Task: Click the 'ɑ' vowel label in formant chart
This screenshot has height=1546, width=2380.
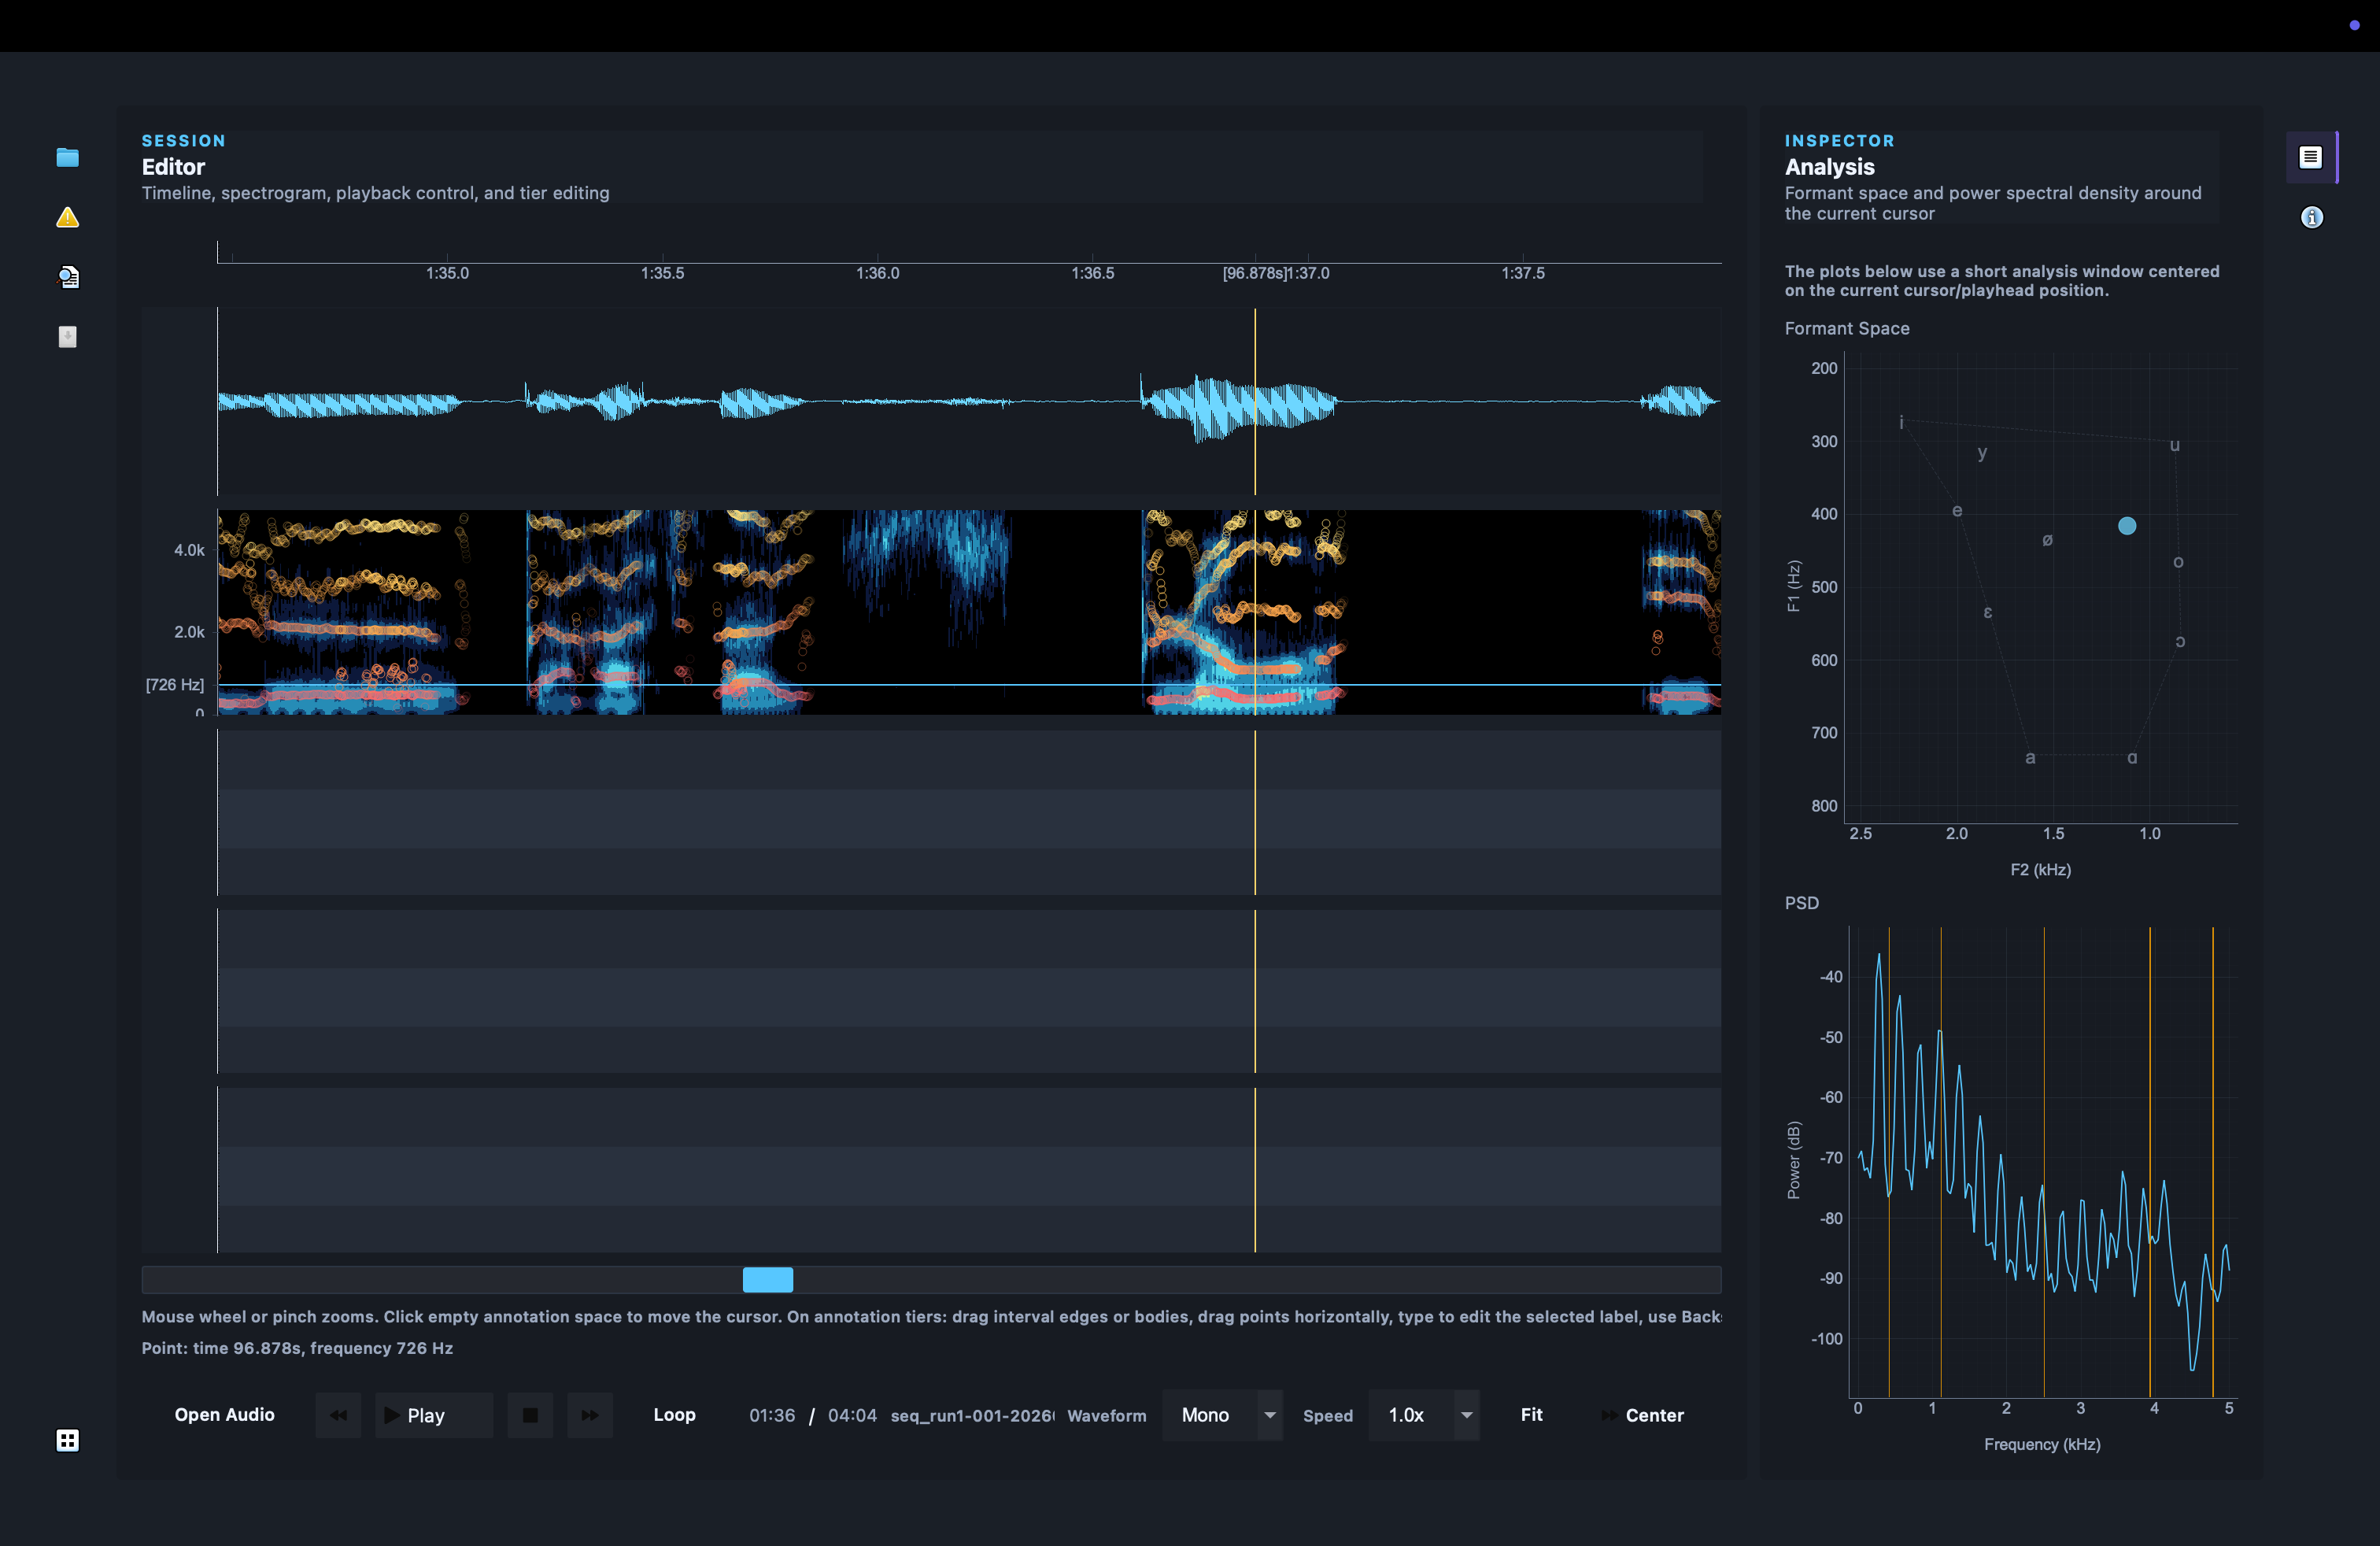Action: [x=2132, y=758]
